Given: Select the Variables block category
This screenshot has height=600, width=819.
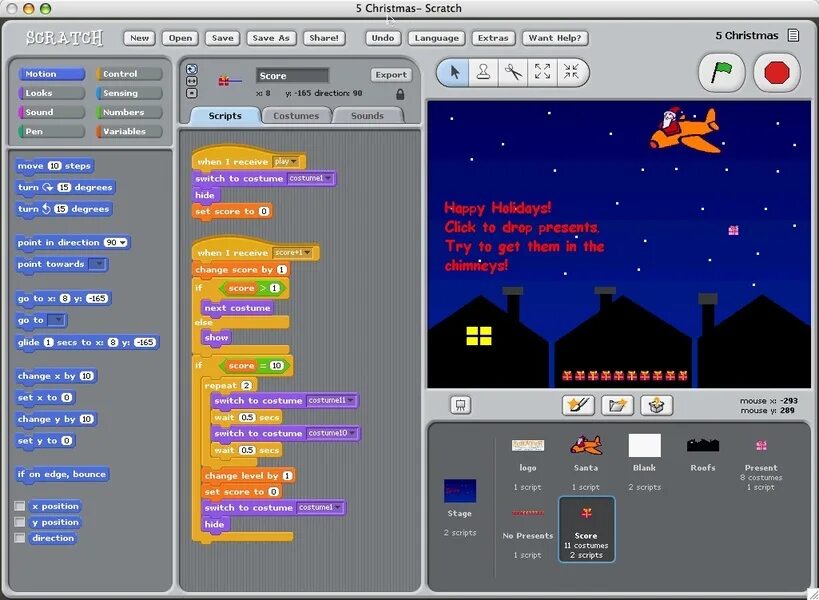Looking at the screenshot, I should (128, 131).
